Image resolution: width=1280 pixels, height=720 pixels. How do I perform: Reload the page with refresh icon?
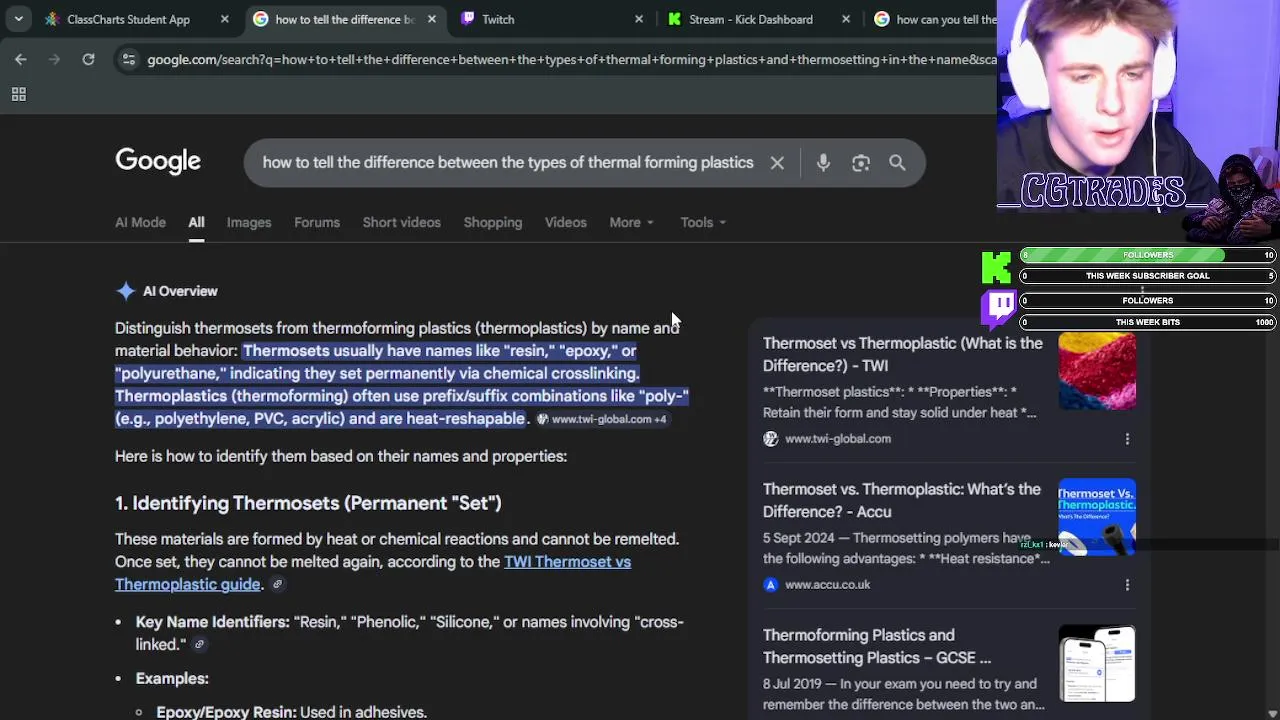88,59
